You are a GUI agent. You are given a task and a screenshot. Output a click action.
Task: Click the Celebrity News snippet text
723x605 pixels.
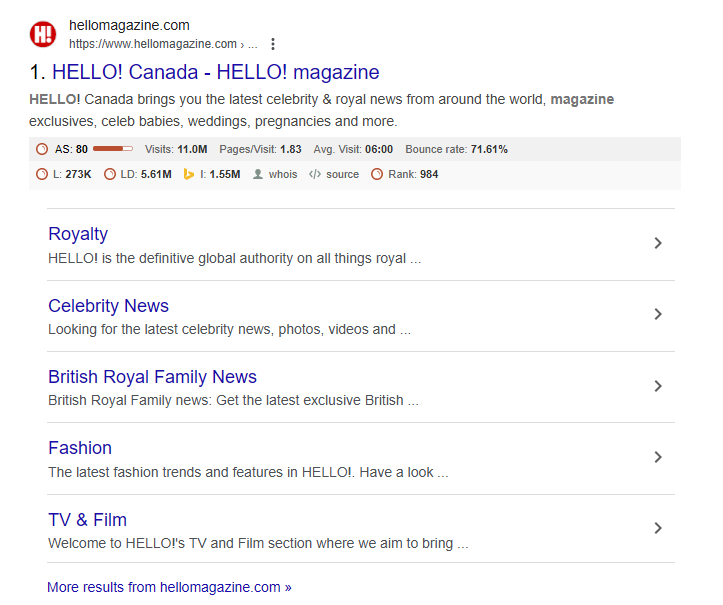pos(230,329)
